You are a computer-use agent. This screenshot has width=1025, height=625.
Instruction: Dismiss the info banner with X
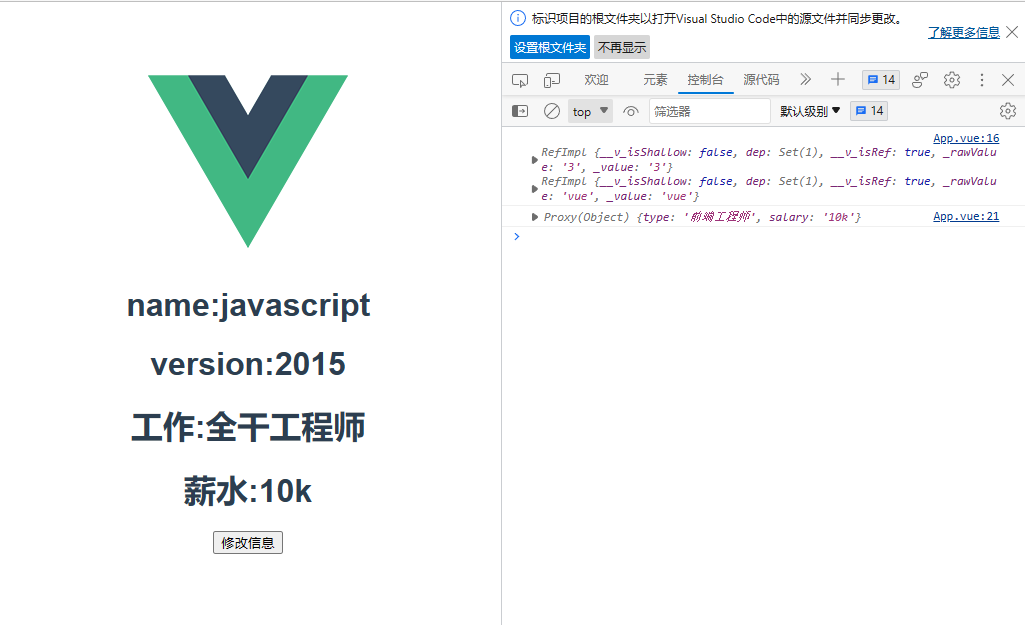click(1012, 31)
